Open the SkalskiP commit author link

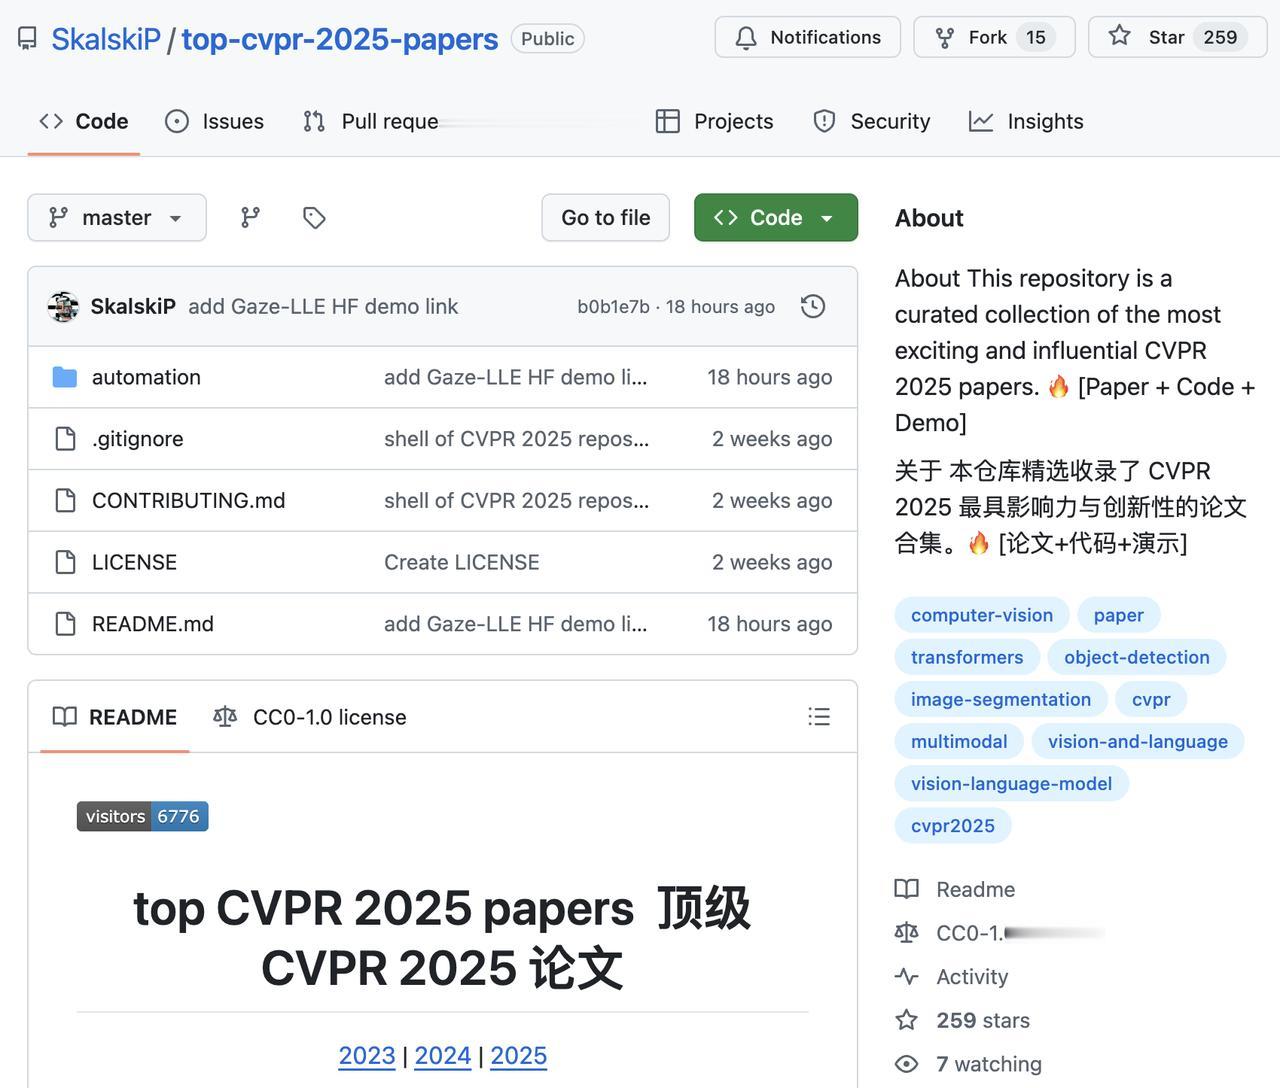point(133,306)
